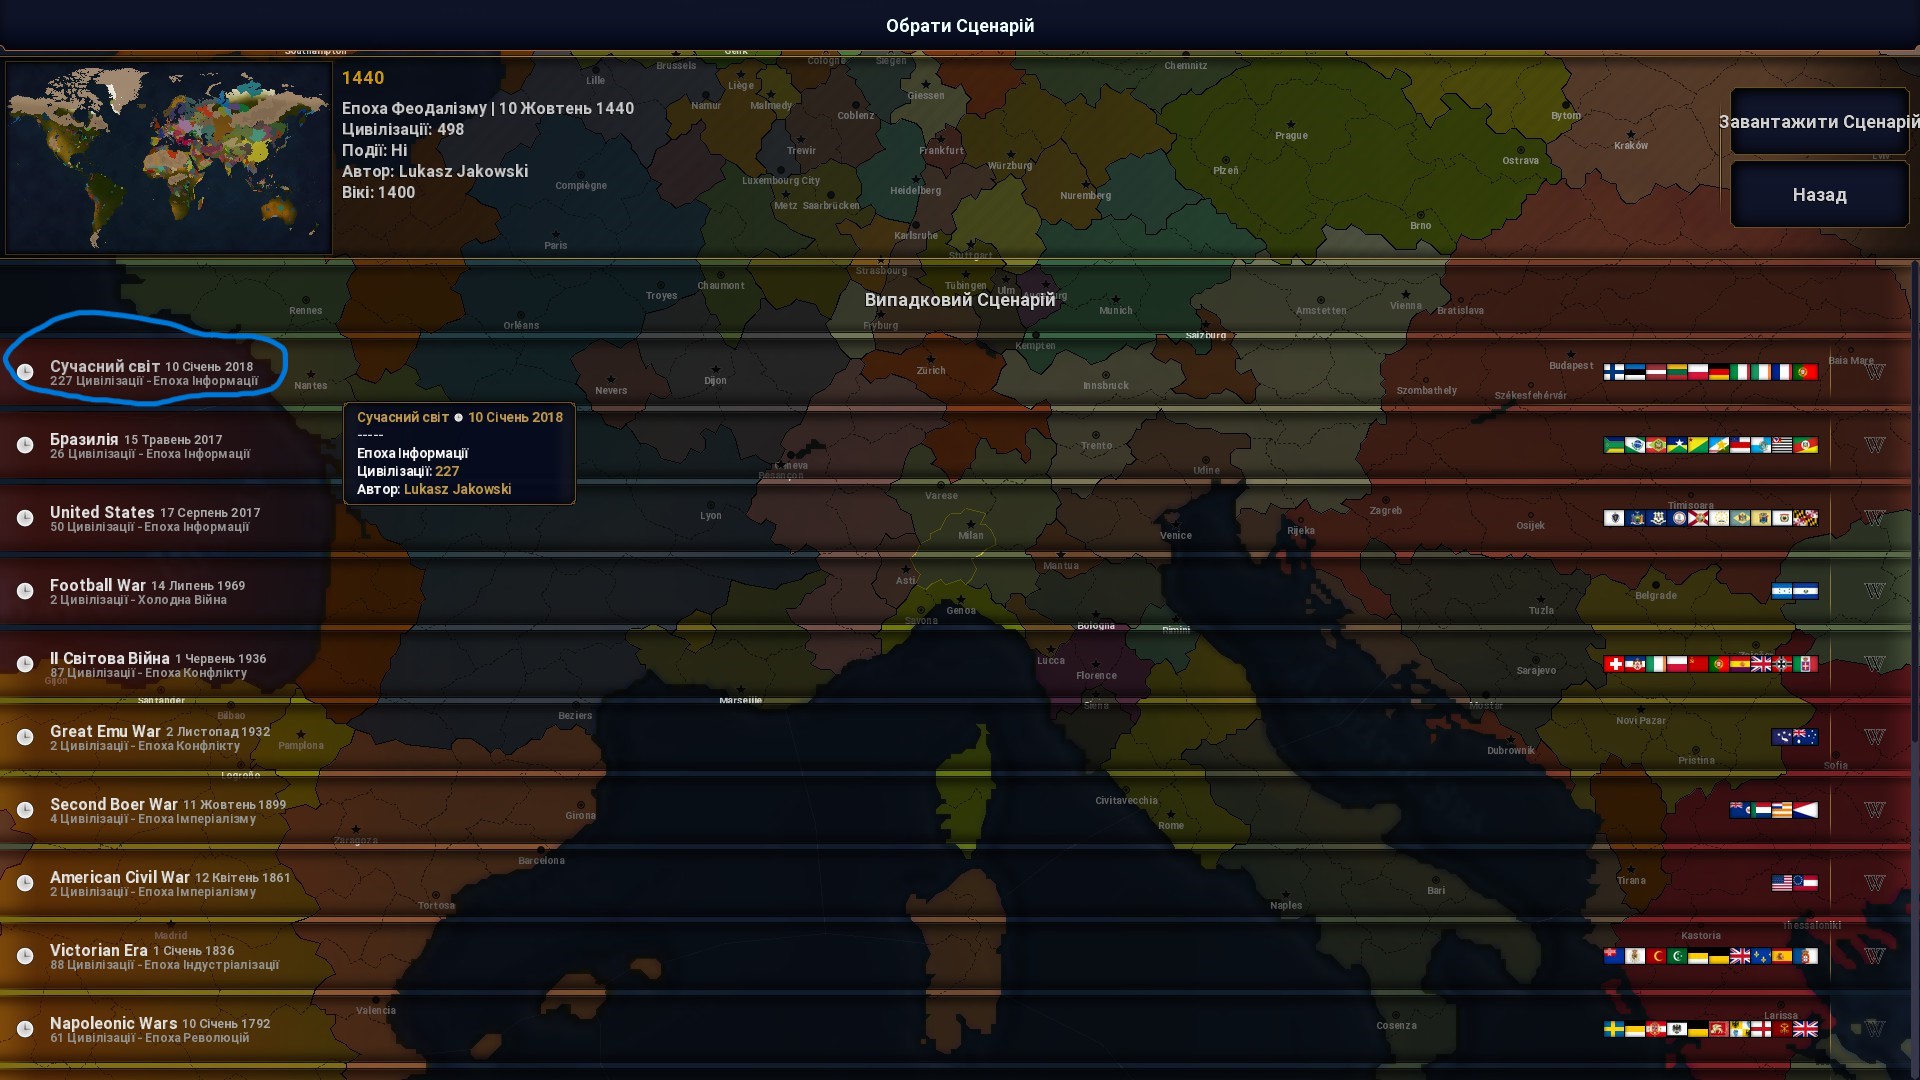Screen dimensions: 1920x1080
Task: Click the Finland flag in Сучасний світ row
Action: click(x=1614, y=372)
